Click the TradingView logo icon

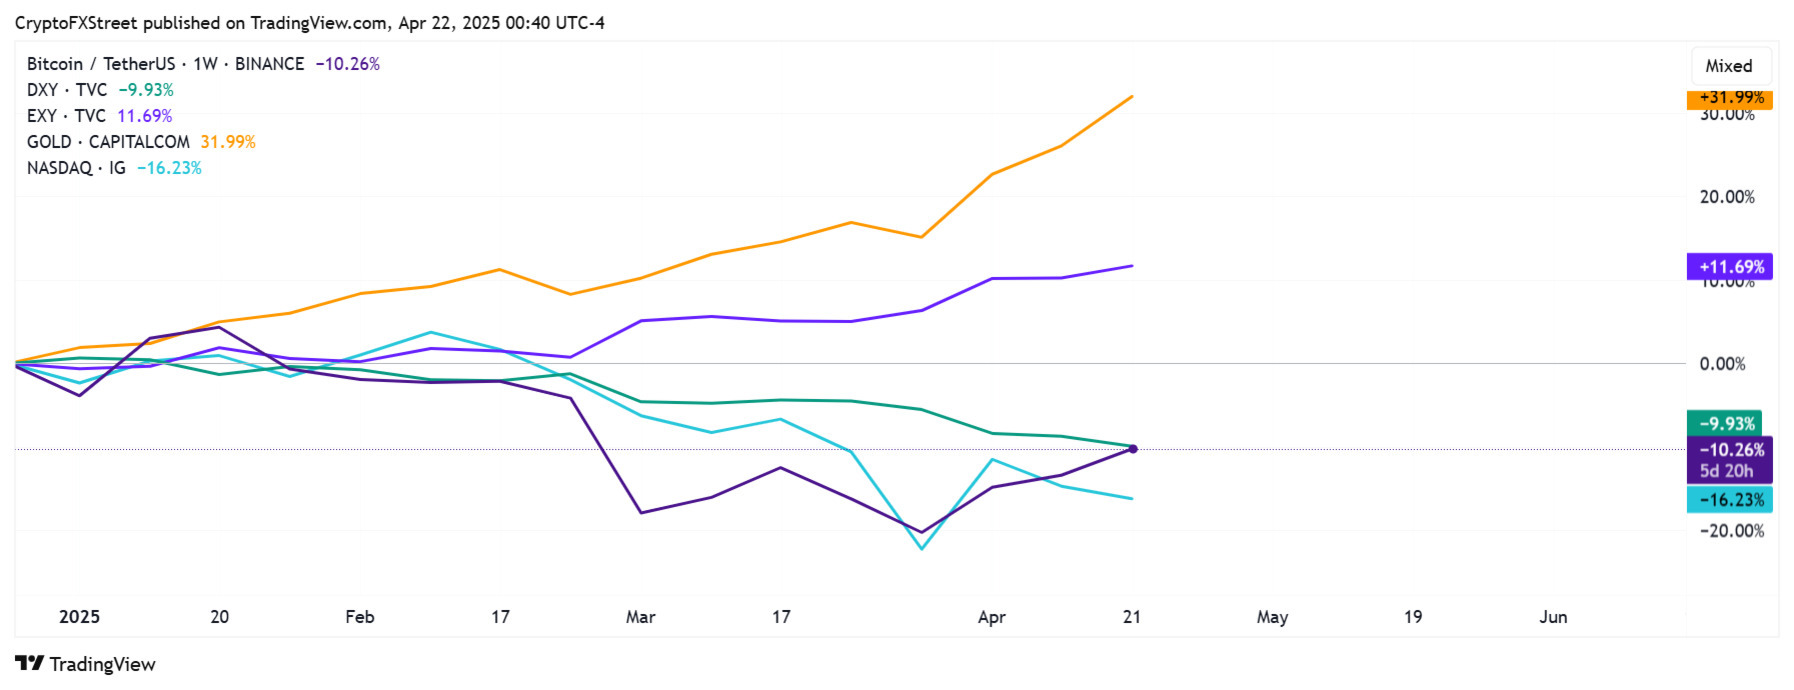pos(30,663)
